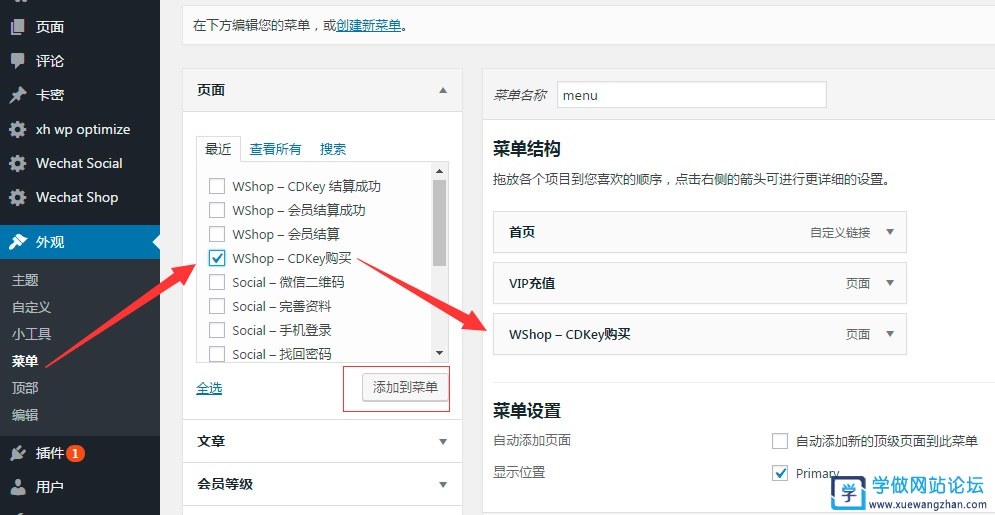Image resolution: width=995 pixels, height=515 pixels.
Task: Open Wechat Social menu
Action: (79, 164)
